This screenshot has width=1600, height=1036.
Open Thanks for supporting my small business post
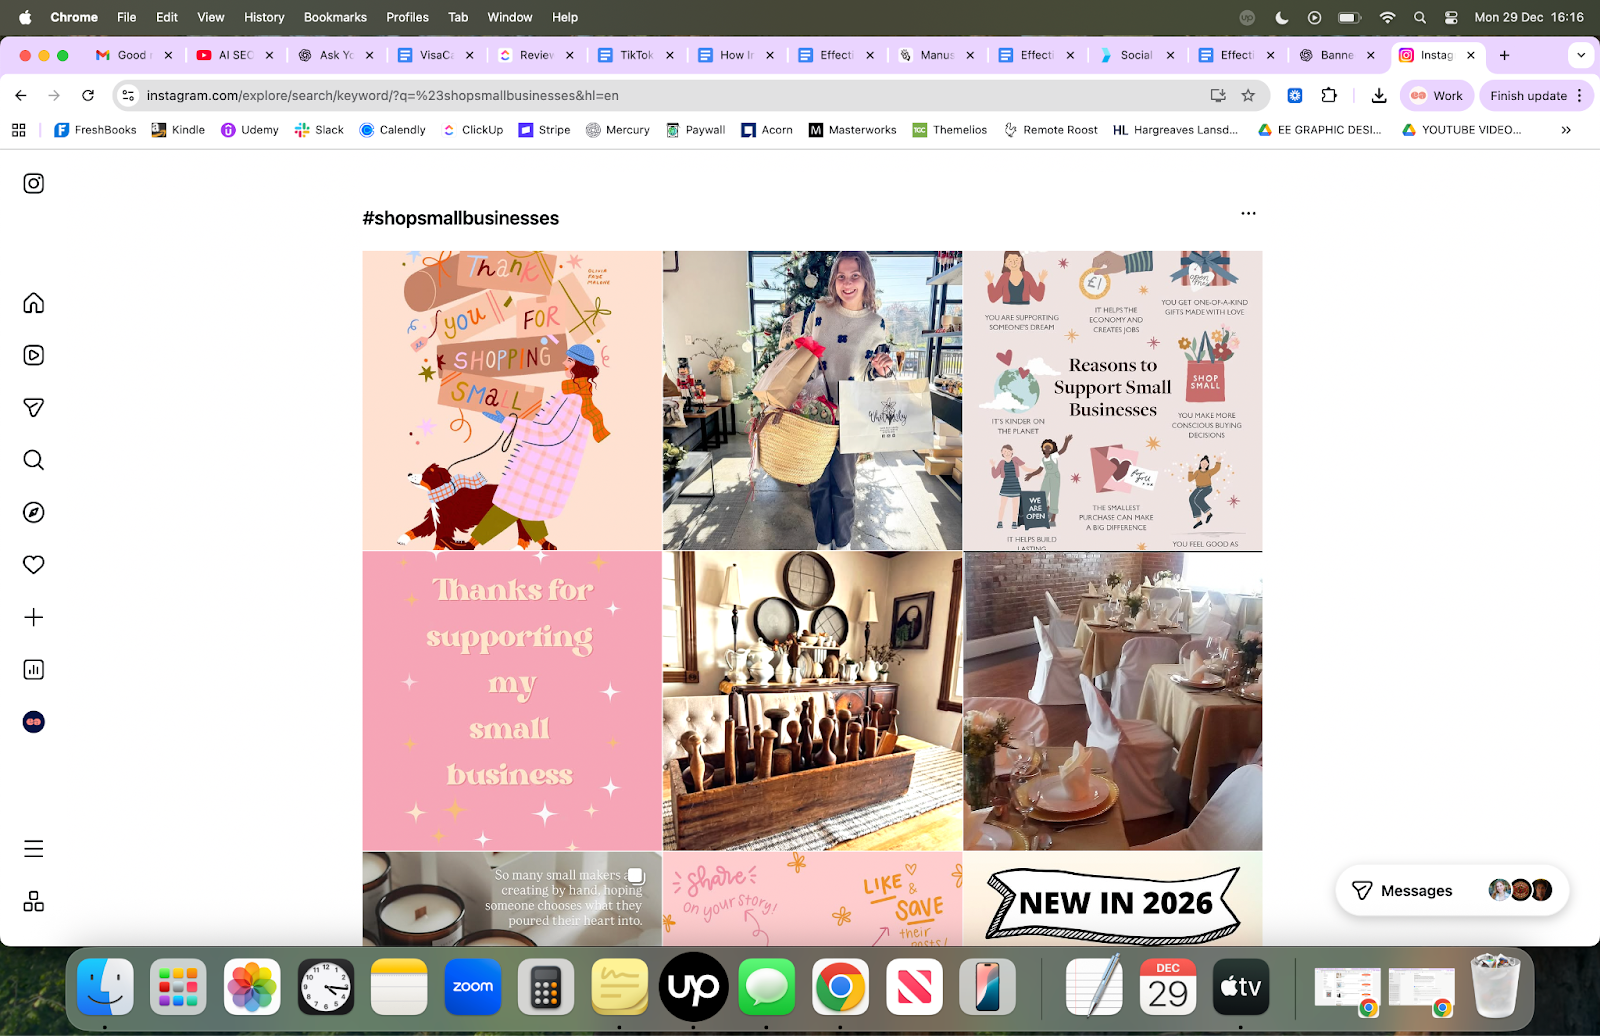pyautogui.click(x=512, y=701)
